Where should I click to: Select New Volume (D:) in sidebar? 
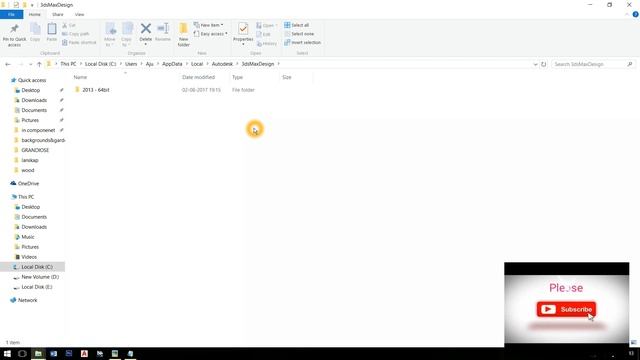[40, 277]
